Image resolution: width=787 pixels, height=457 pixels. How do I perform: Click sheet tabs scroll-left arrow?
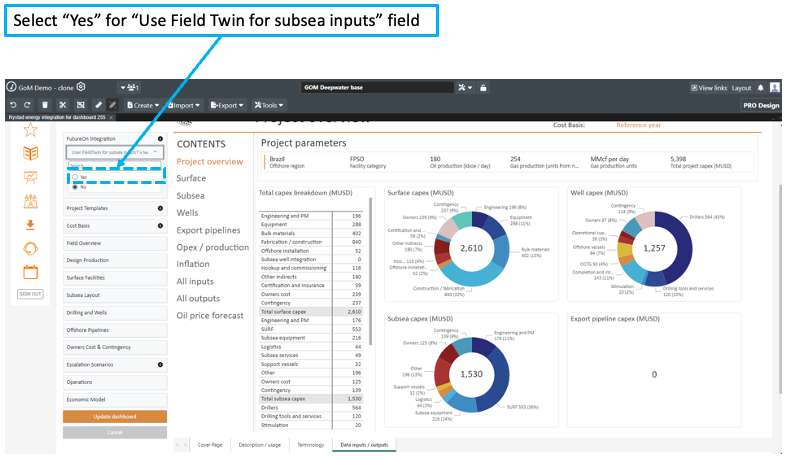178,445
